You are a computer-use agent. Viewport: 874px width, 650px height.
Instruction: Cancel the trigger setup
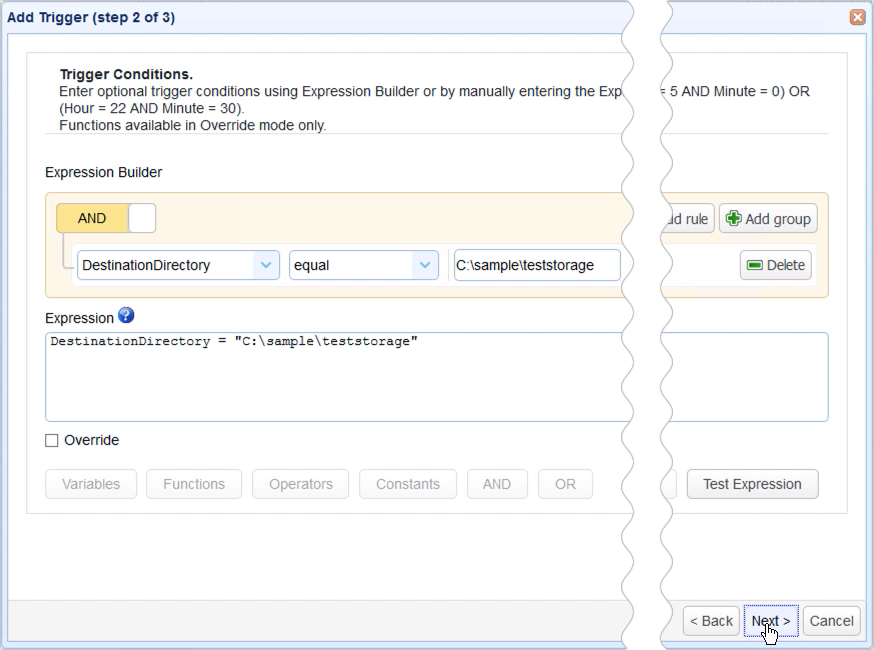831,620
